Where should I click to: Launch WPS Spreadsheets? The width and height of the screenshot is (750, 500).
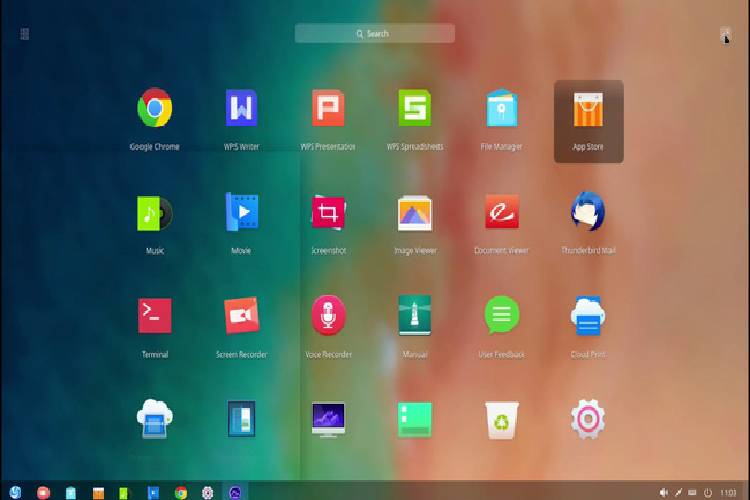click(415, 108)
